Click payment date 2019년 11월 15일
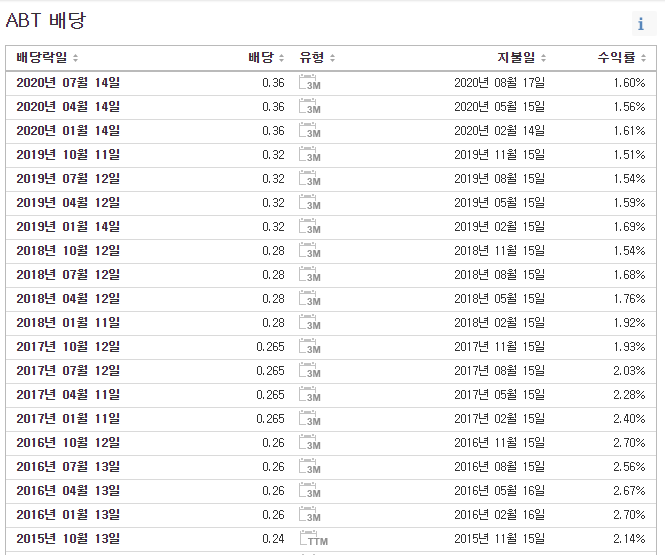This screenshot has height=555, width=665. (x=499, y=154)
